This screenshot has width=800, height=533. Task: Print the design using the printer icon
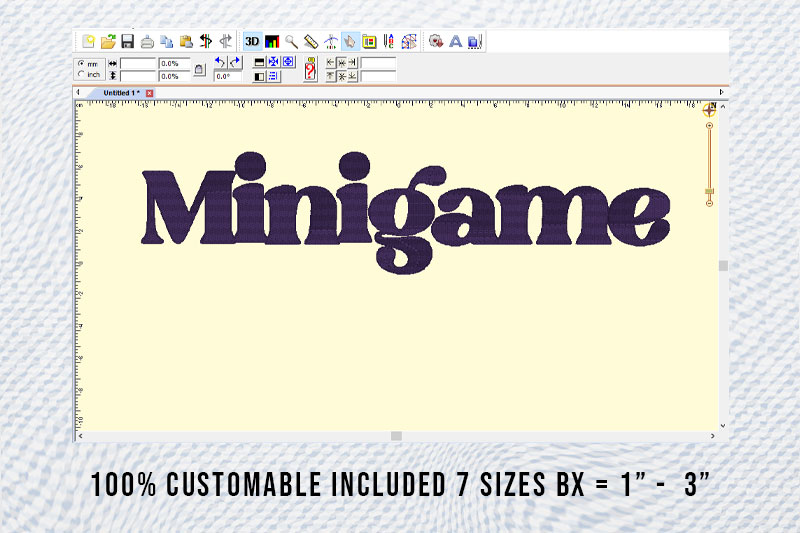click(x=147, y=41)
